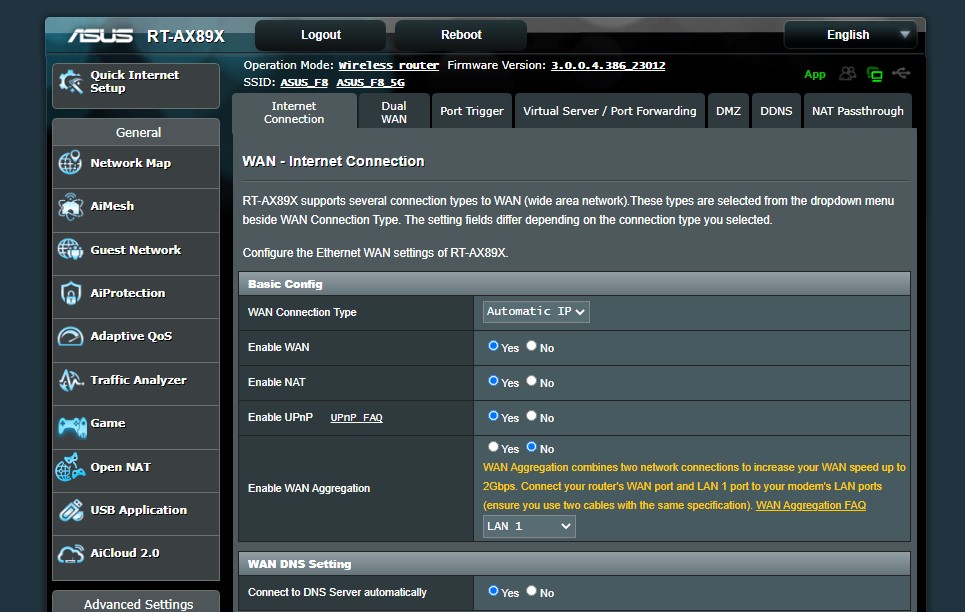Viewport: 965px width, 612px height.
Task: Open Adaptive QoS menu item
Action: (136, 340)
